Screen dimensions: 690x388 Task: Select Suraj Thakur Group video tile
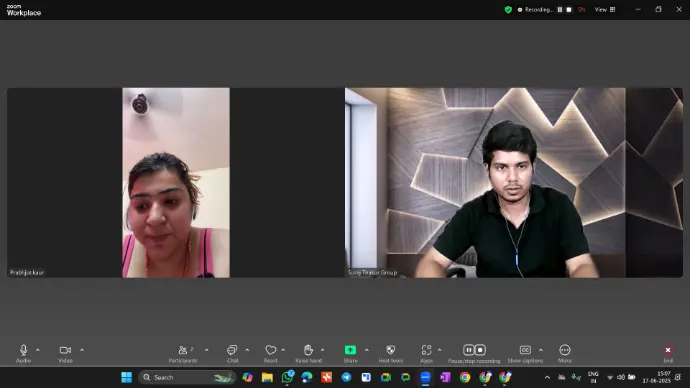click(x=514, y=183)
